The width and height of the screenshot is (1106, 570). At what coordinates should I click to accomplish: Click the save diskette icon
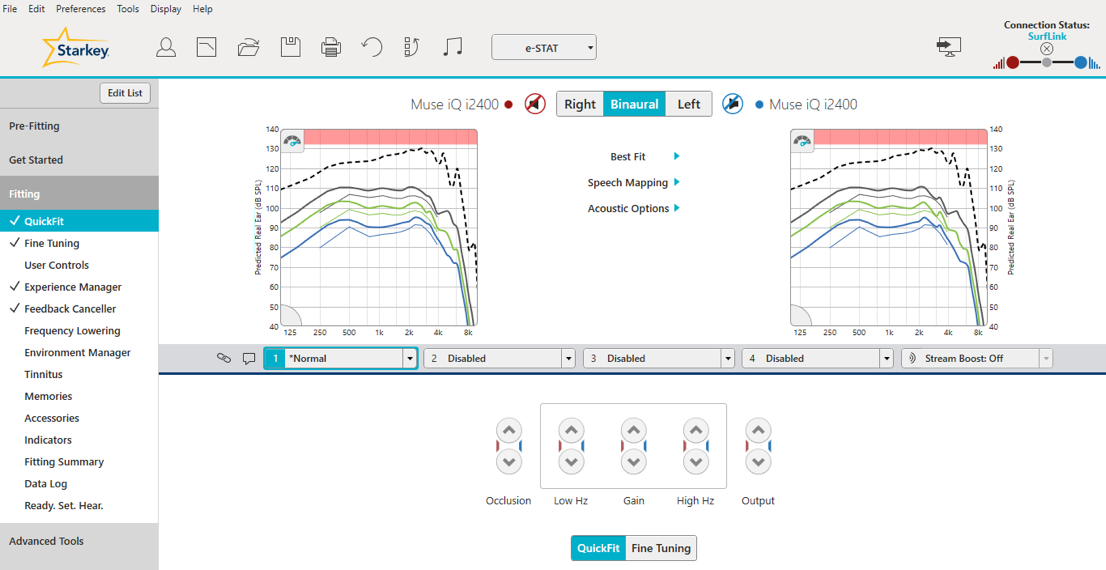[x=291, y=48]
